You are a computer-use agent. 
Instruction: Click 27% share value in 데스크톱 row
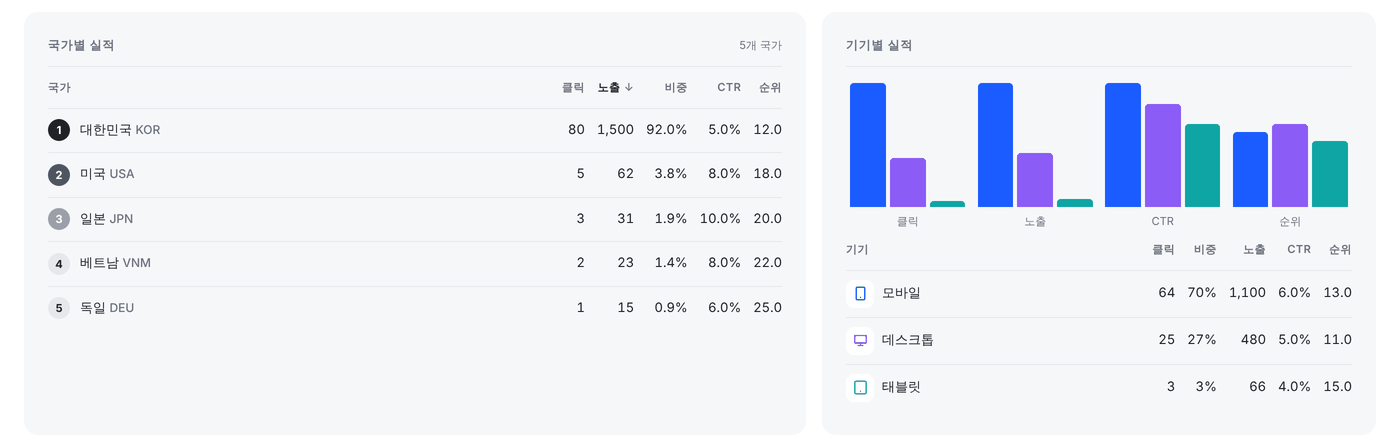pos(1201,340)
